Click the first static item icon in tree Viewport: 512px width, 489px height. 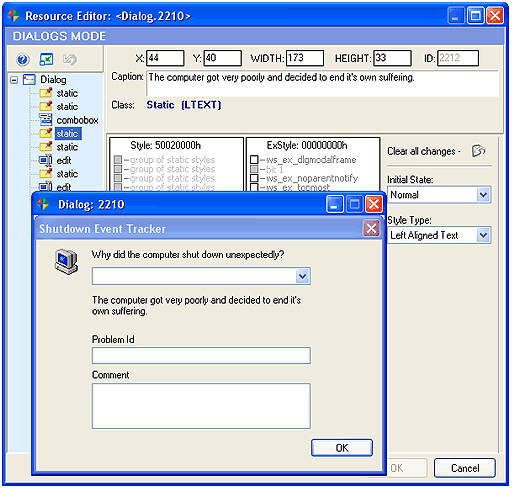46,93
